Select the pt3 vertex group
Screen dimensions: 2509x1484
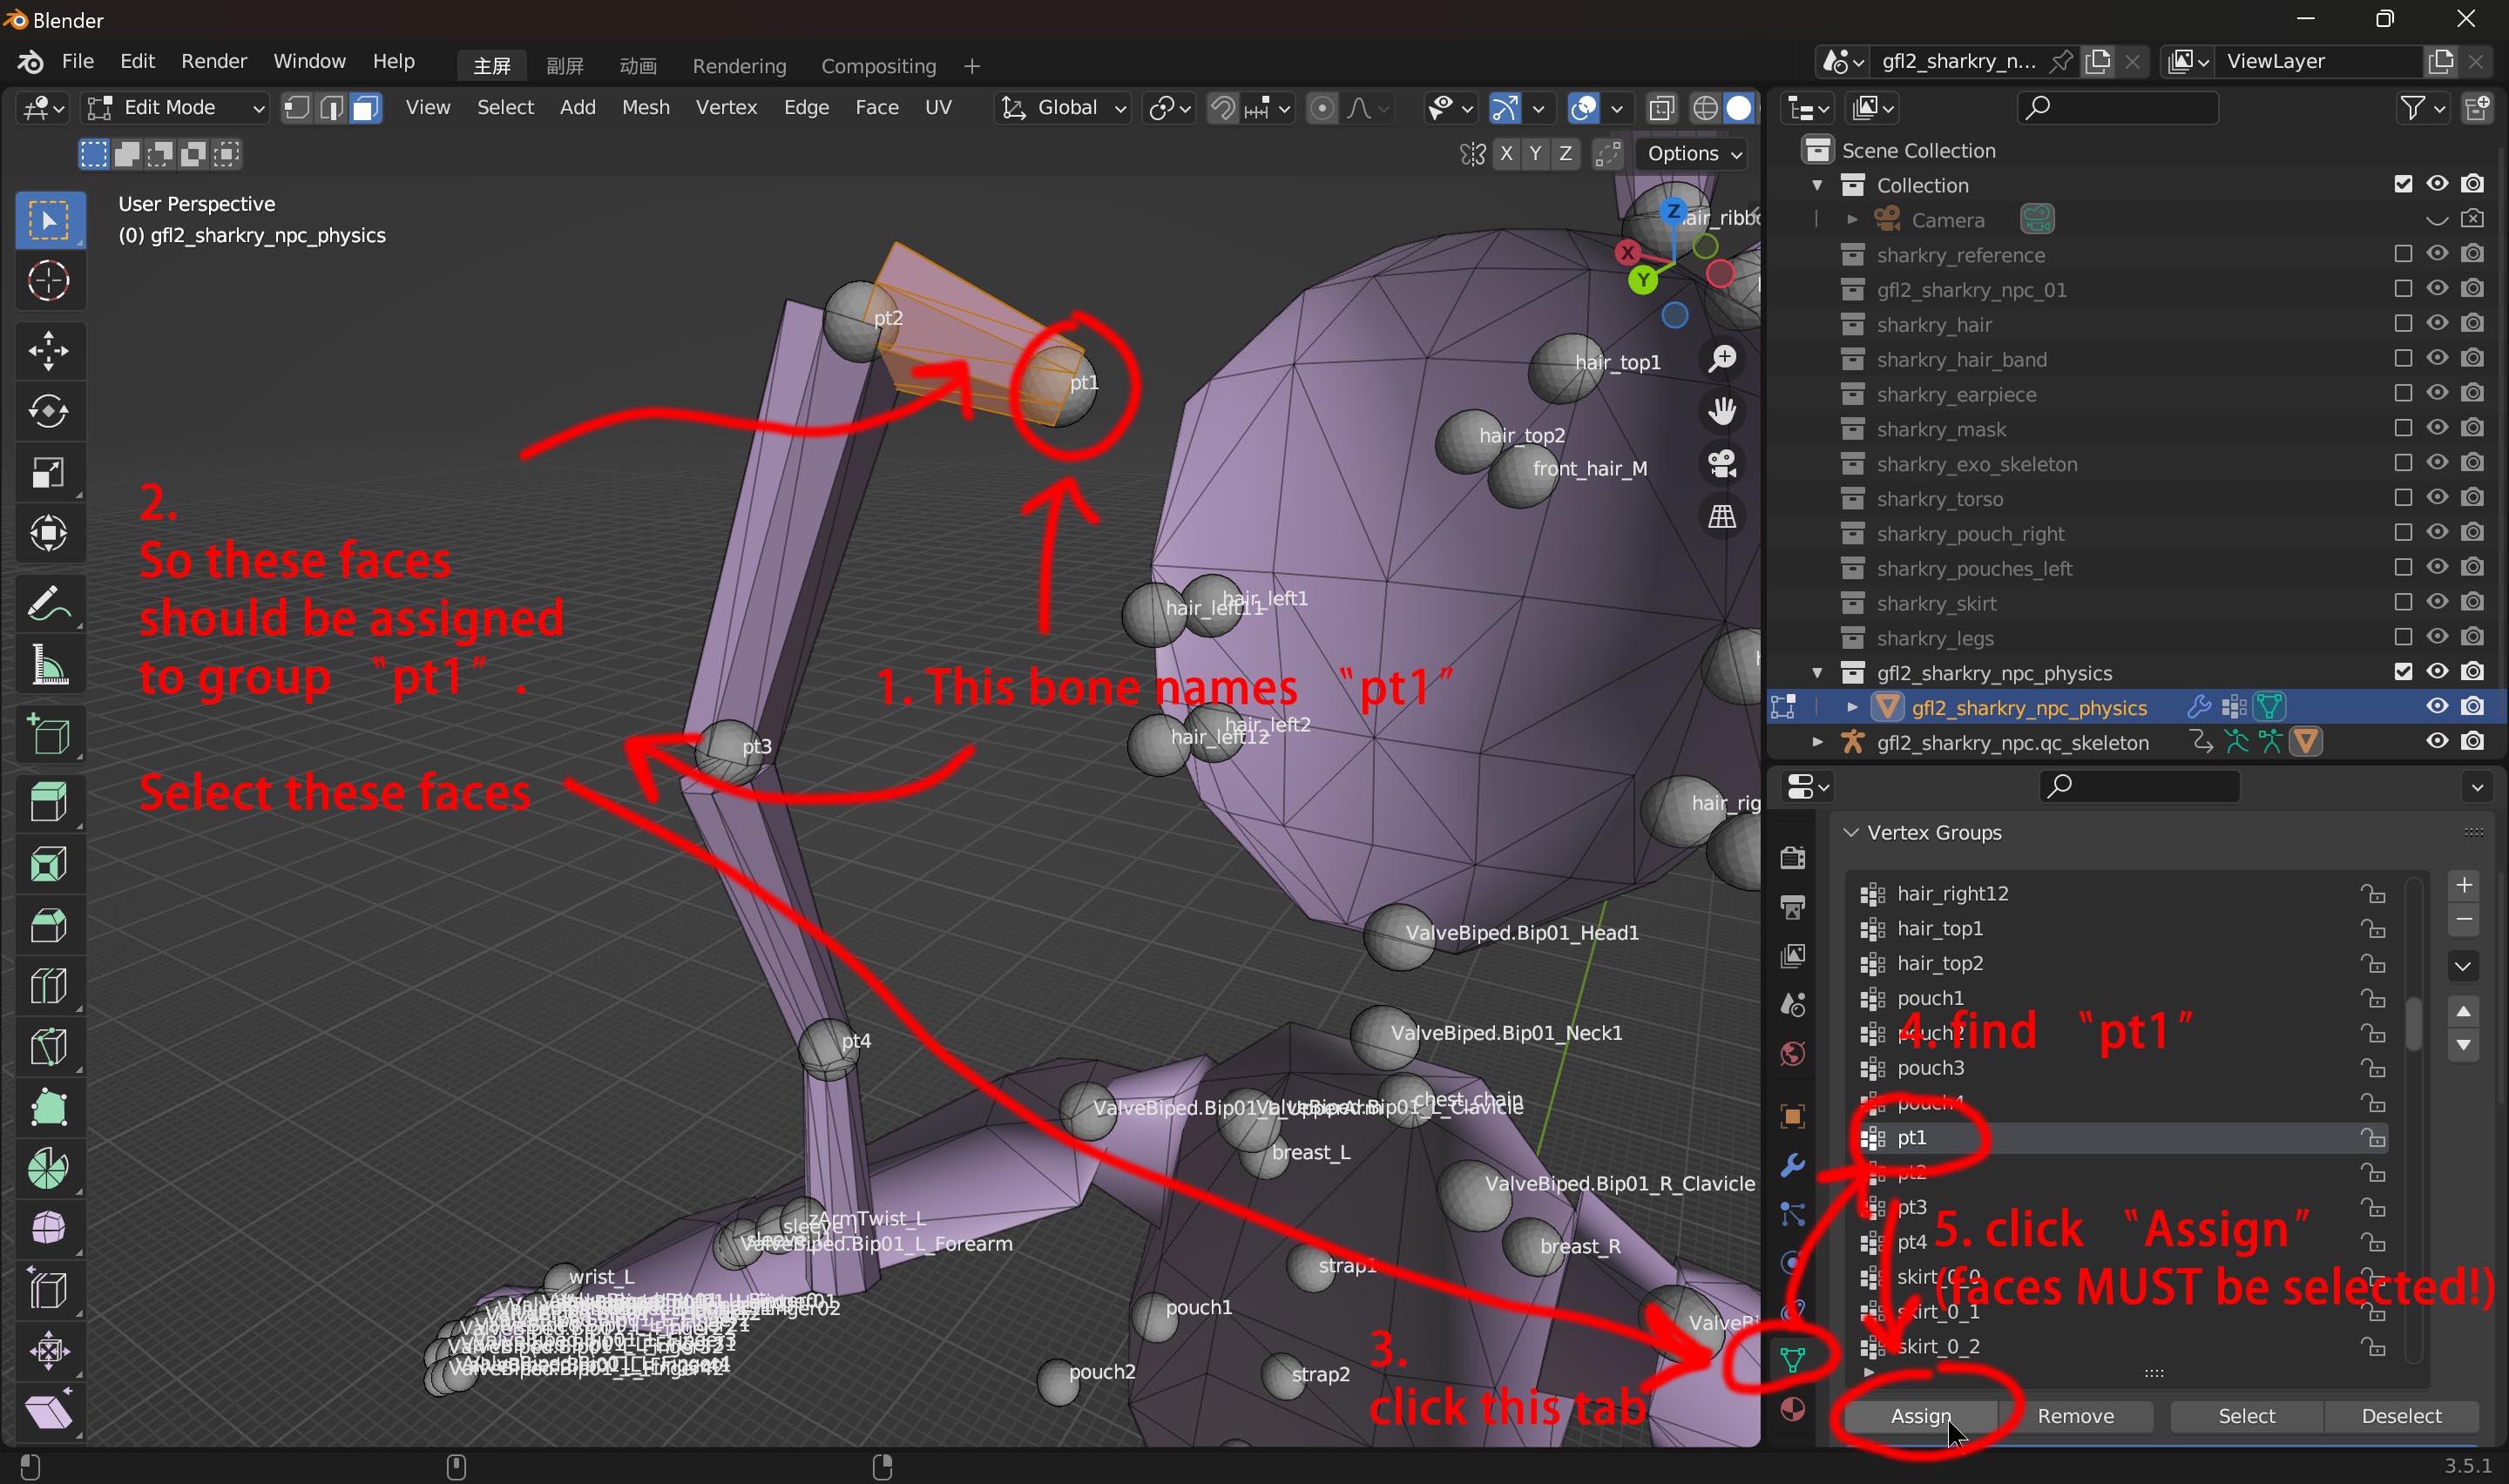(1911, 1207)
